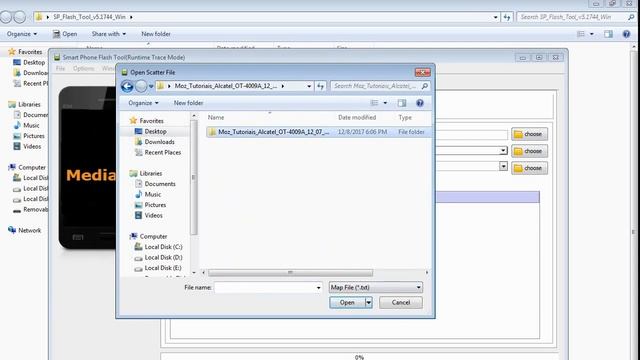Screen dimensions: 640x360
Task: Select Music in Explorer Libraries
Action: coord(31,125)
